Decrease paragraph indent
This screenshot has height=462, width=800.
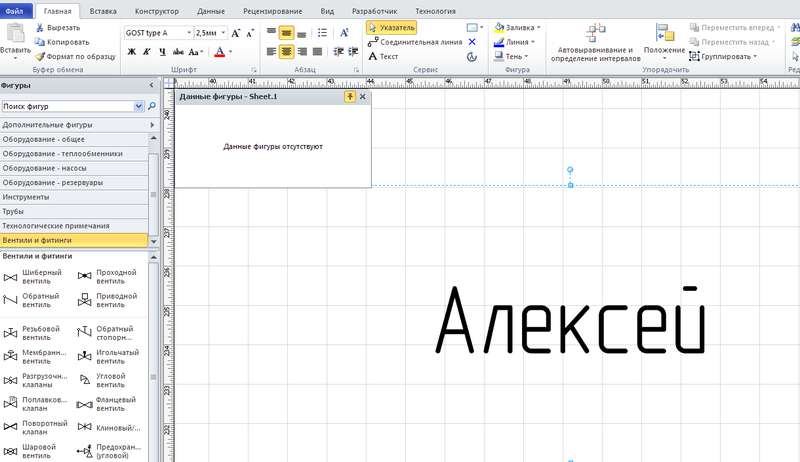(x=338, y=52)
